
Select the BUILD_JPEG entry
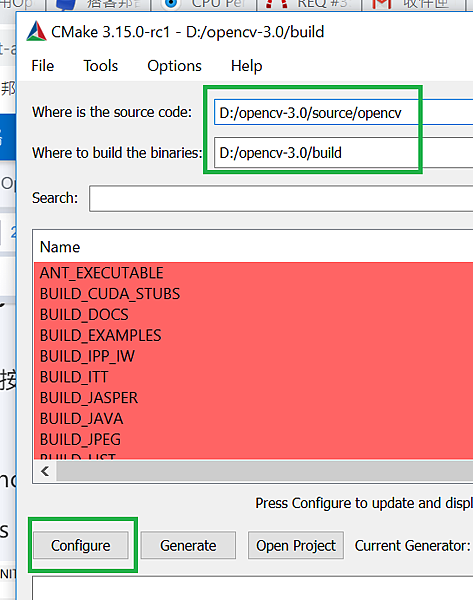click(x=253, y=439)
